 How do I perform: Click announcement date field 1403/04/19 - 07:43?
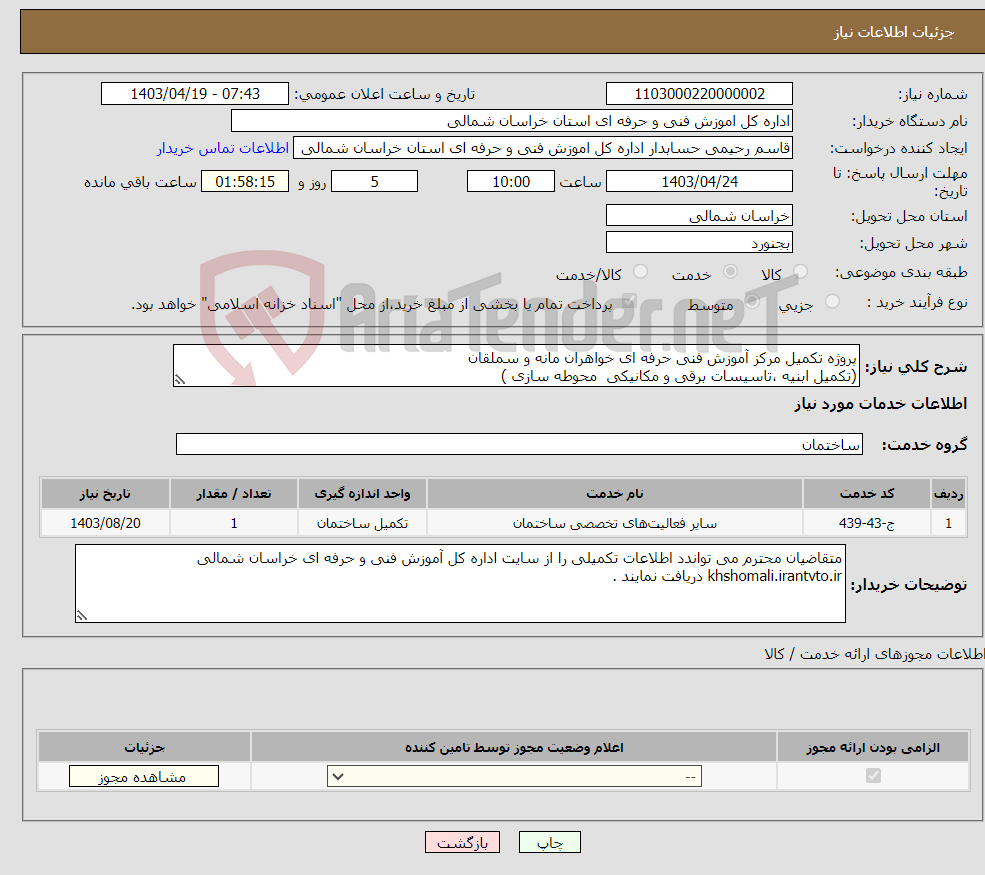tap(195, 94)
